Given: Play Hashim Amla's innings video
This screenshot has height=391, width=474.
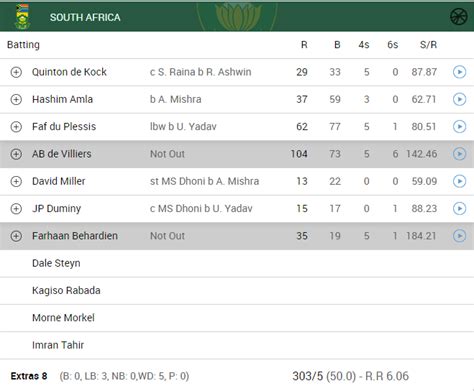Looking at the screenshot, I should coord(459,99).
